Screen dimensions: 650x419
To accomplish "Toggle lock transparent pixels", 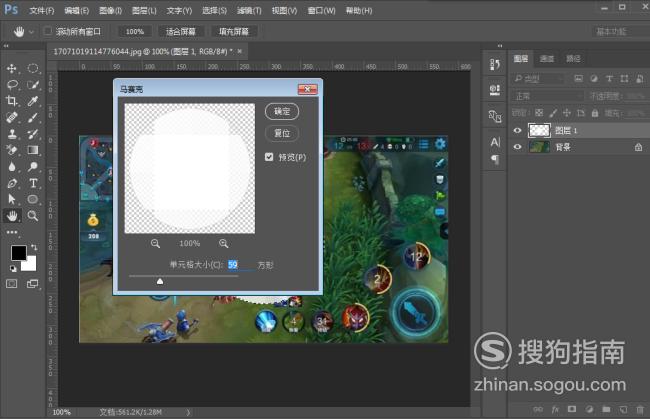I will (538, 113).
